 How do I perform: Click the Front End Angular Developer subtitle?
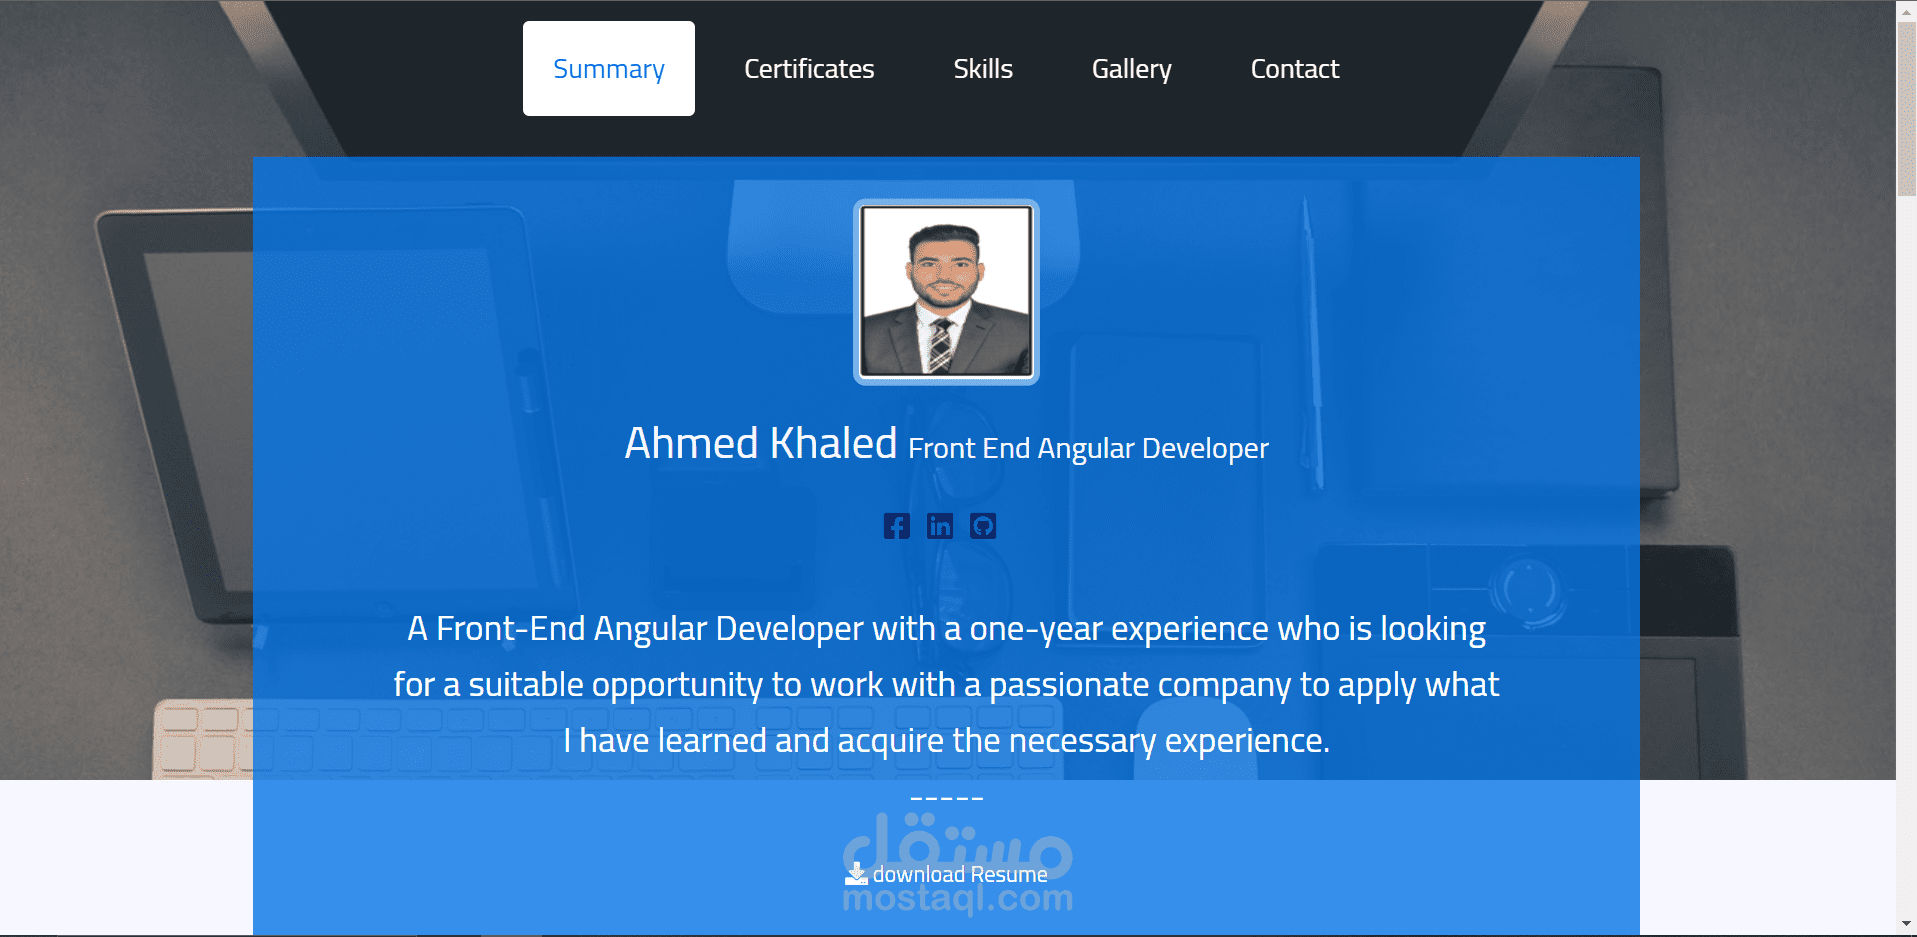point(1088,448)
